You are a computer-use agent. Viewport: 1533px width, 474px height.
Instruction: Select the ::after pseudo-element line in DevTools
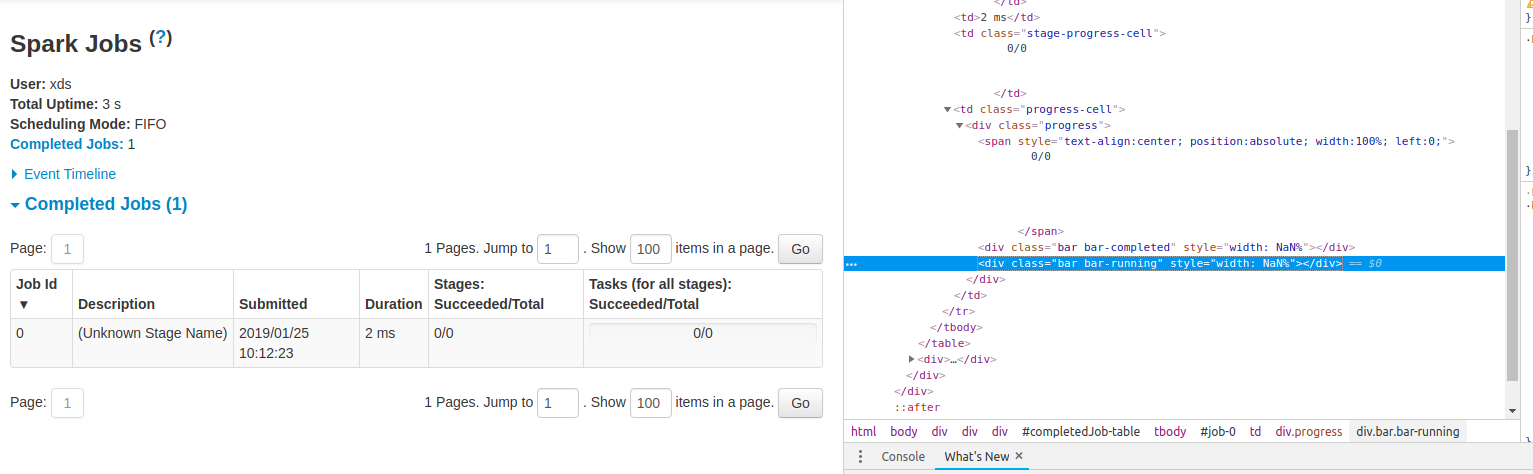[917, 407]
